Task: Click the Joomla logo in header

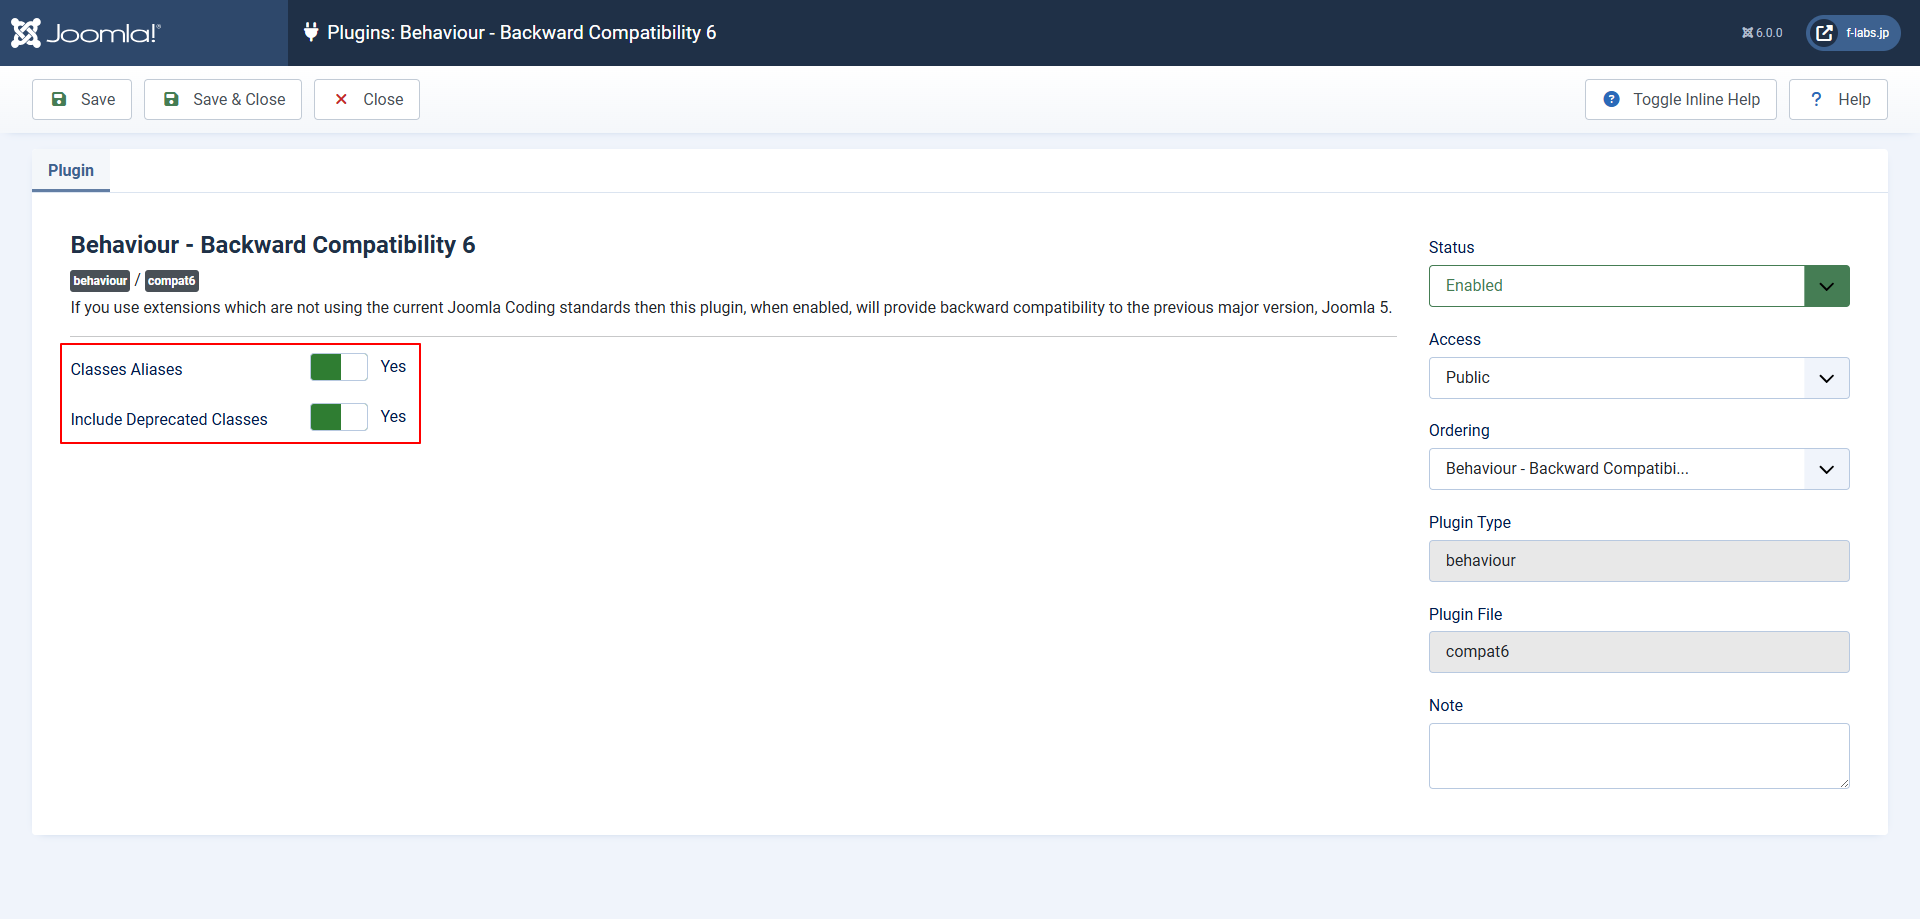Action: [86, 33]
